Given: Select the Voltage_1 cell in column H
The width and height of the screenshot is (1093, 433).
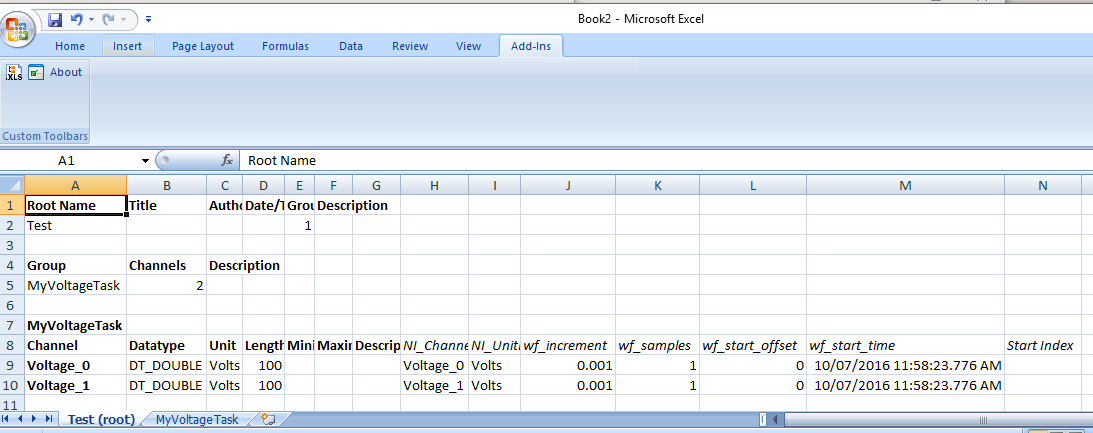Looking at the screenshot, I should [434, 386].
